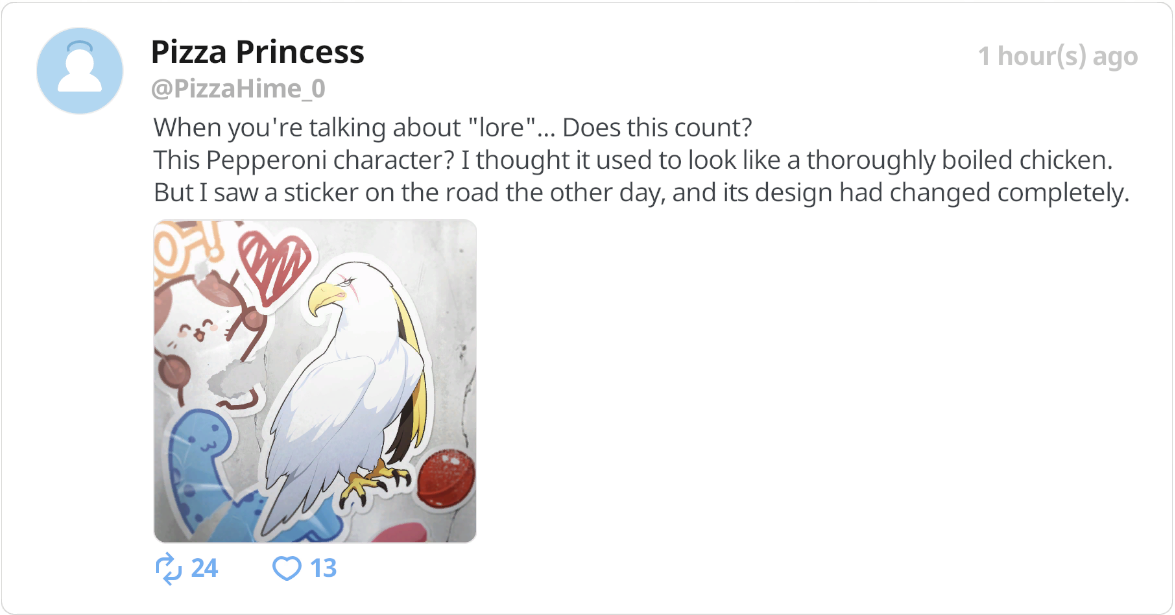The width and height of the screenshot is (1175, 615).
Task: Open the Pizza Princess display name
Action: point(257,52)
